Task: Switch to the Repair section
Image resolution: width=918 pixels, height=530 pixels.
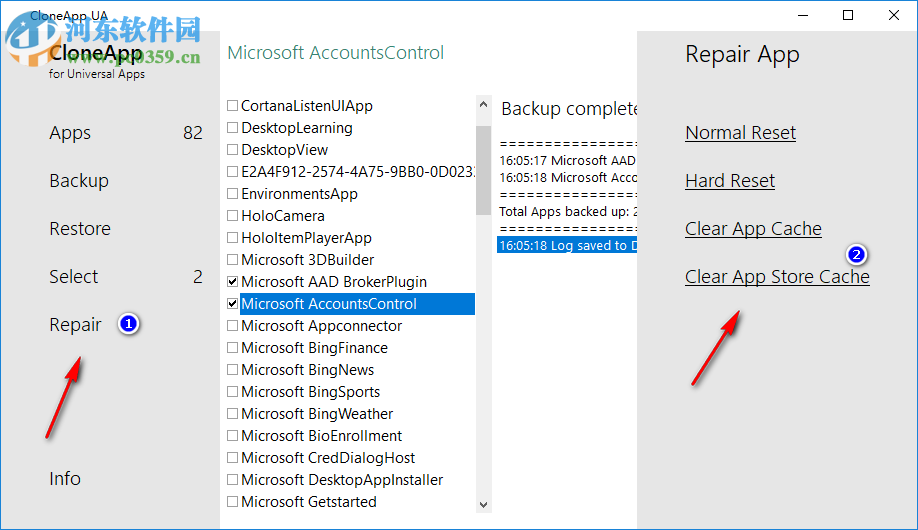Action: [x=75, y=325]
